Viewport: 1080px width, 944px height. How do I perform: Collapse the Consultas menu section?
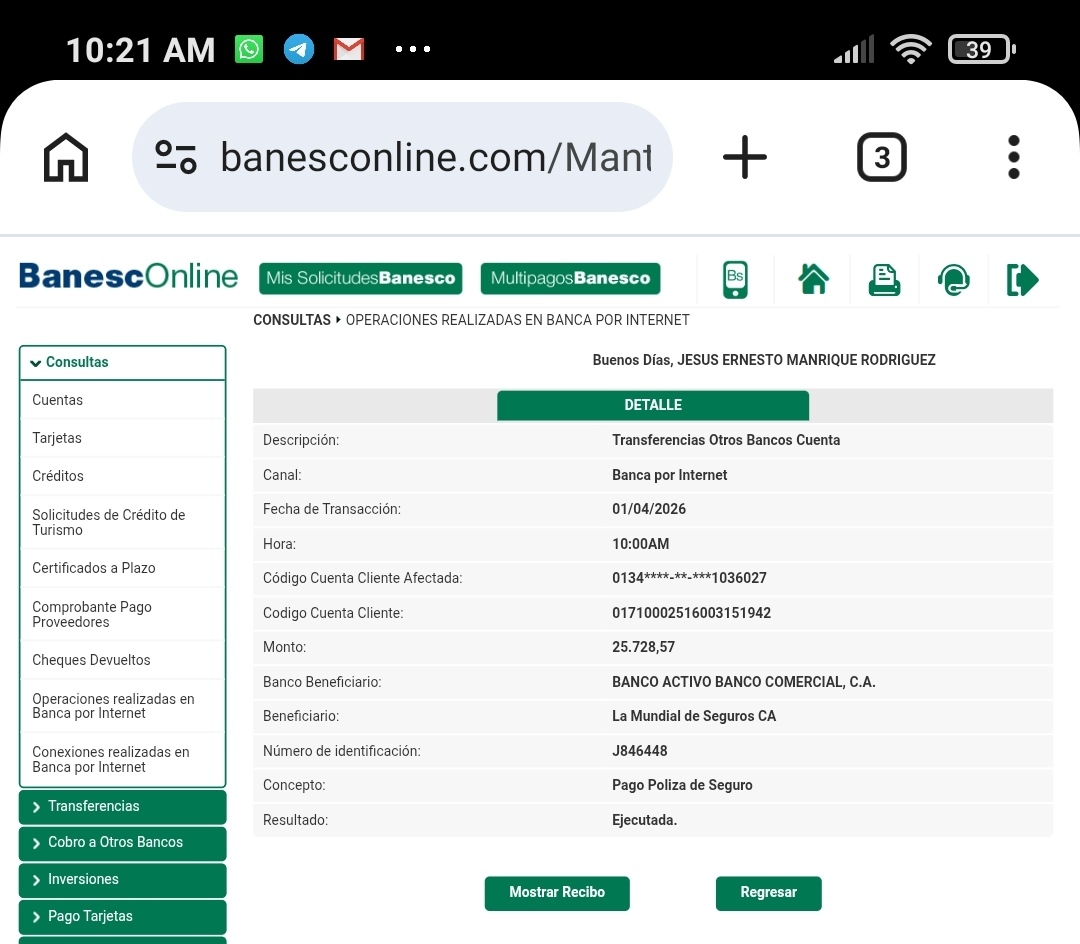[122, 362]
